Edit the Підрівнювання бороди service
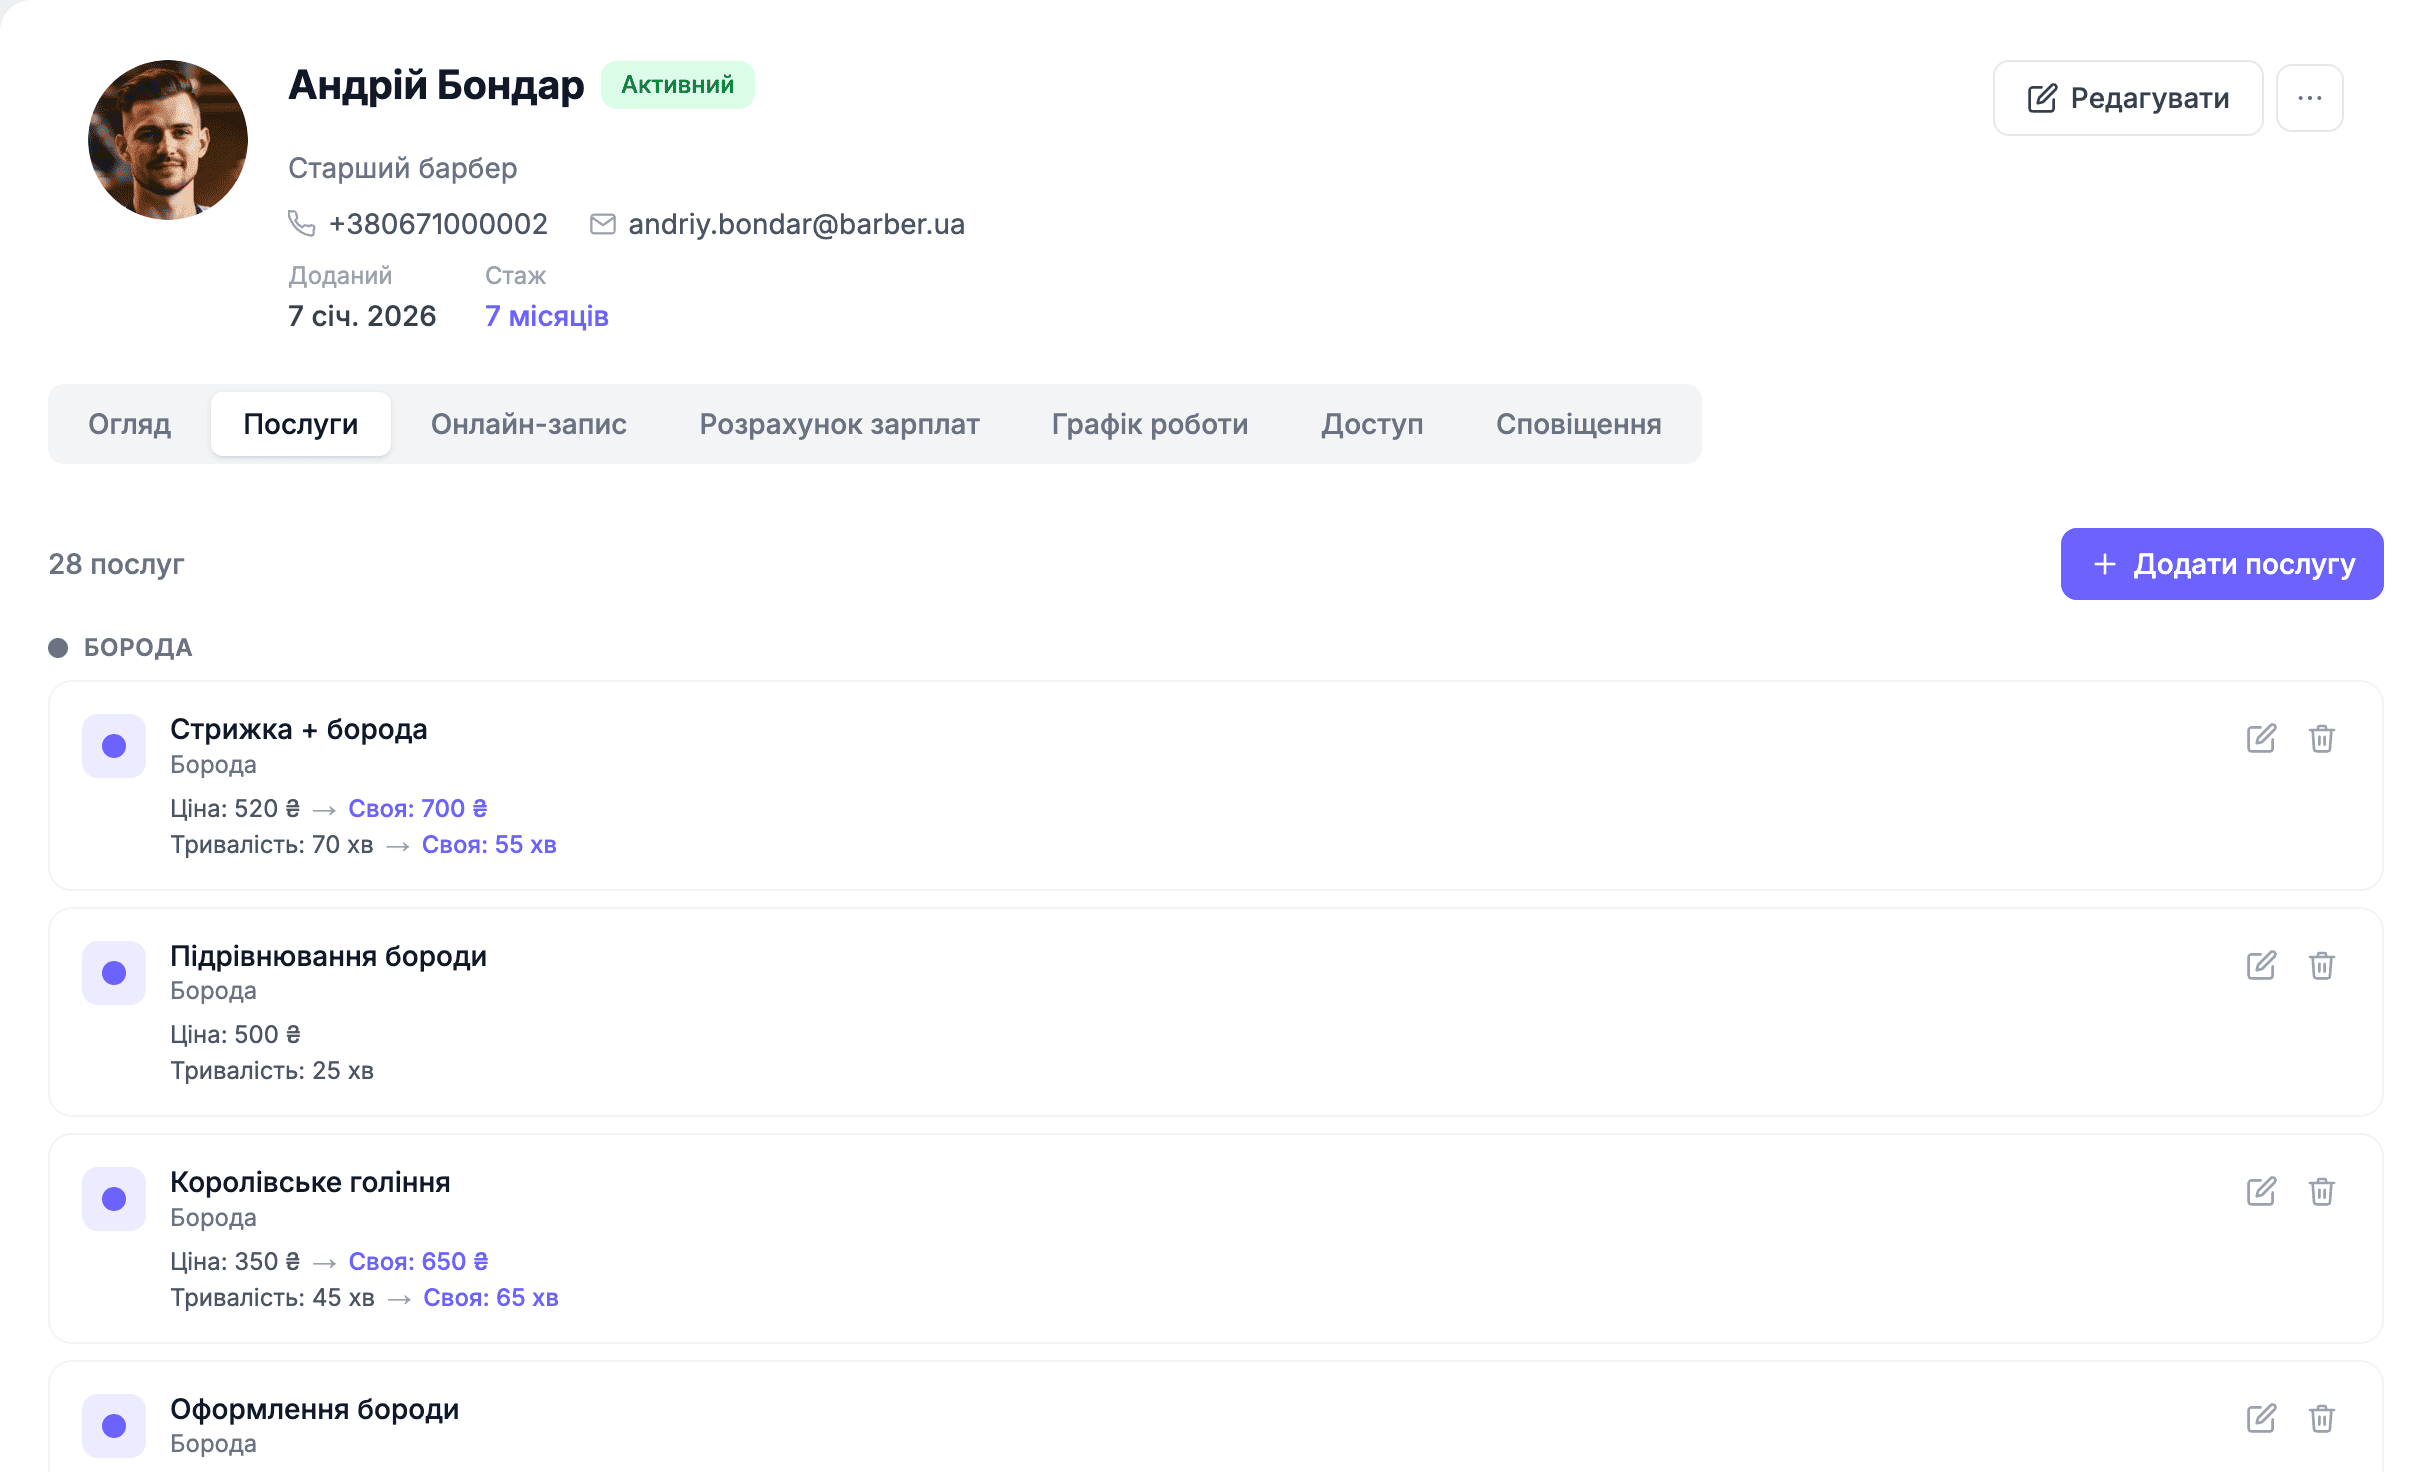Viewport: 2432px width, 1472px height. (x=2261, y=966)
